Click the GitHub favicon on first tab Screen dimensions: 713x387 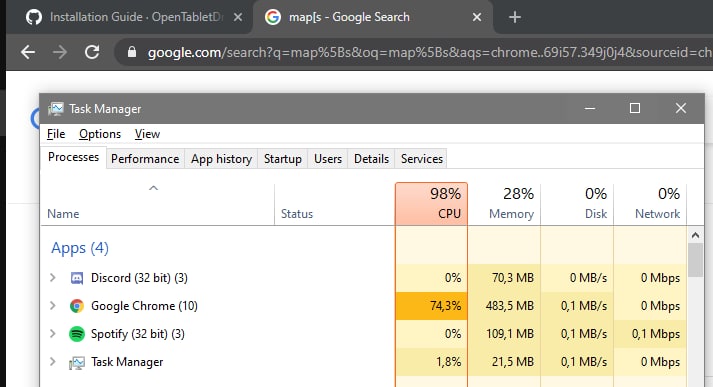tap(34, 17)
